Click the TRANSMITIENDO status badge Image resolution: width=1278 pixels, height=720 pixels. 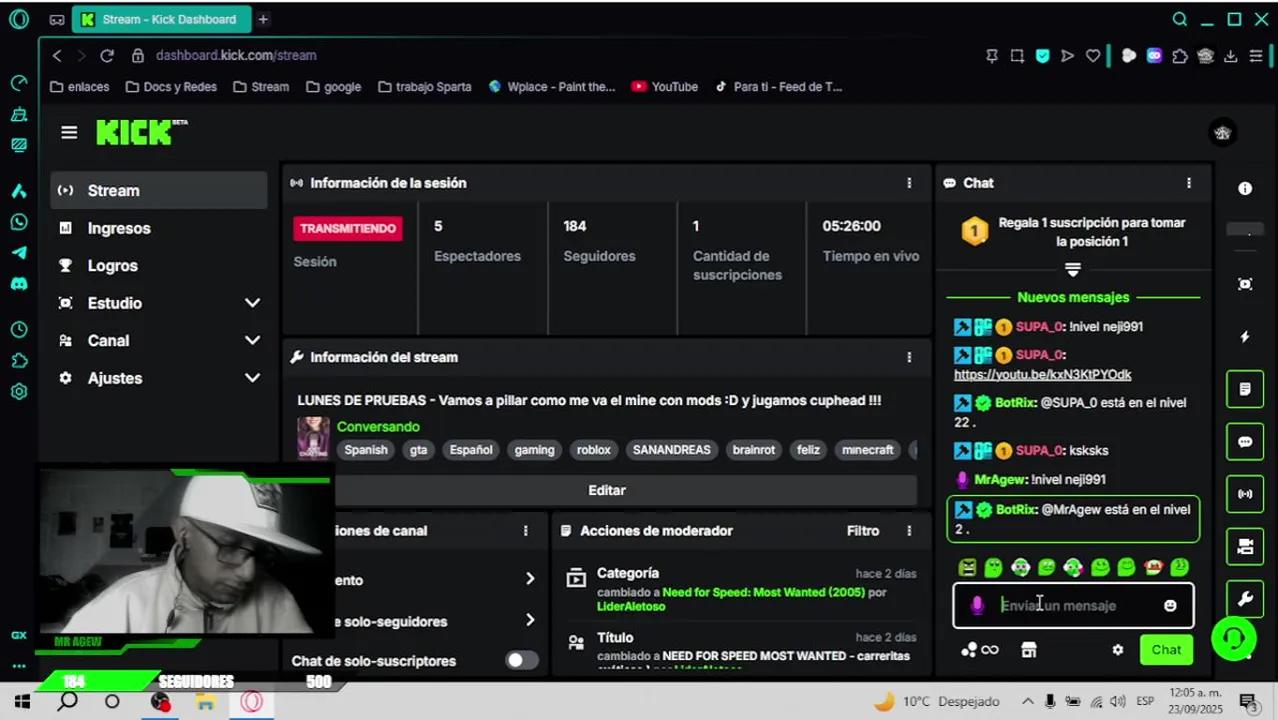point(348,228)
